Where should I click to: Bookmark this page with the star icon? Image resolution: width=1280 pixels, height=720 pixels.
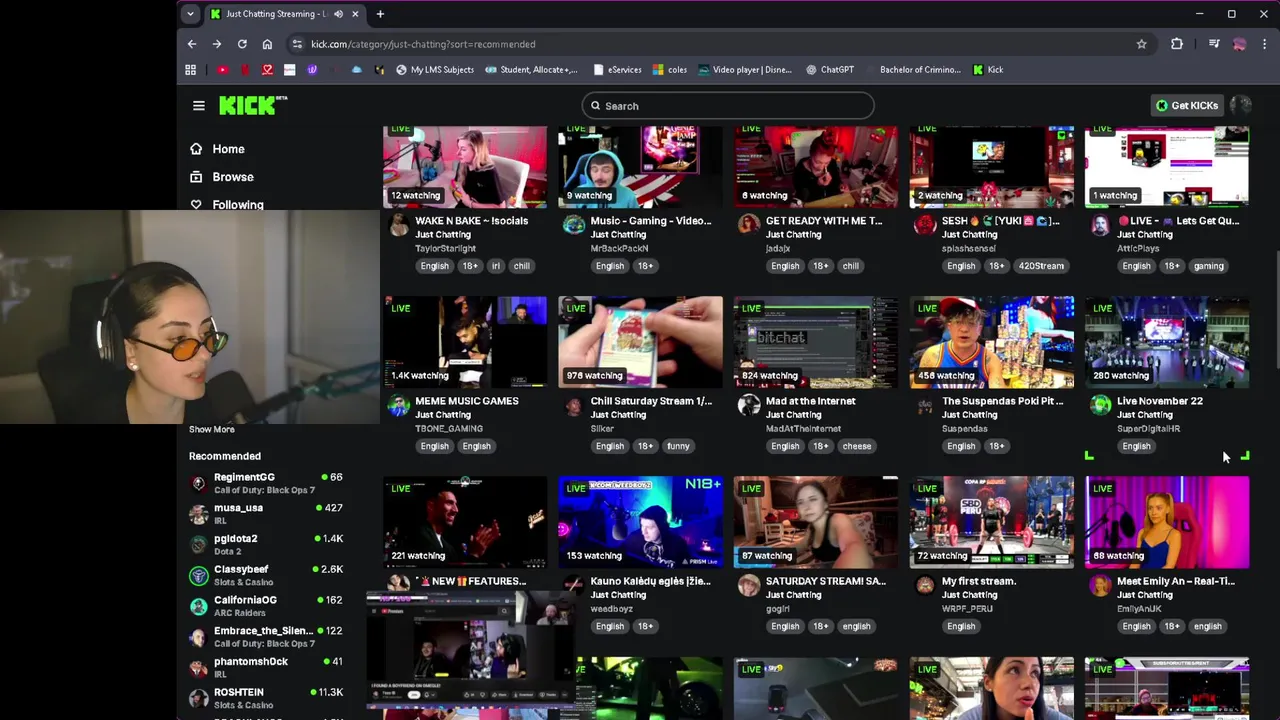(x=1141, y=44)
